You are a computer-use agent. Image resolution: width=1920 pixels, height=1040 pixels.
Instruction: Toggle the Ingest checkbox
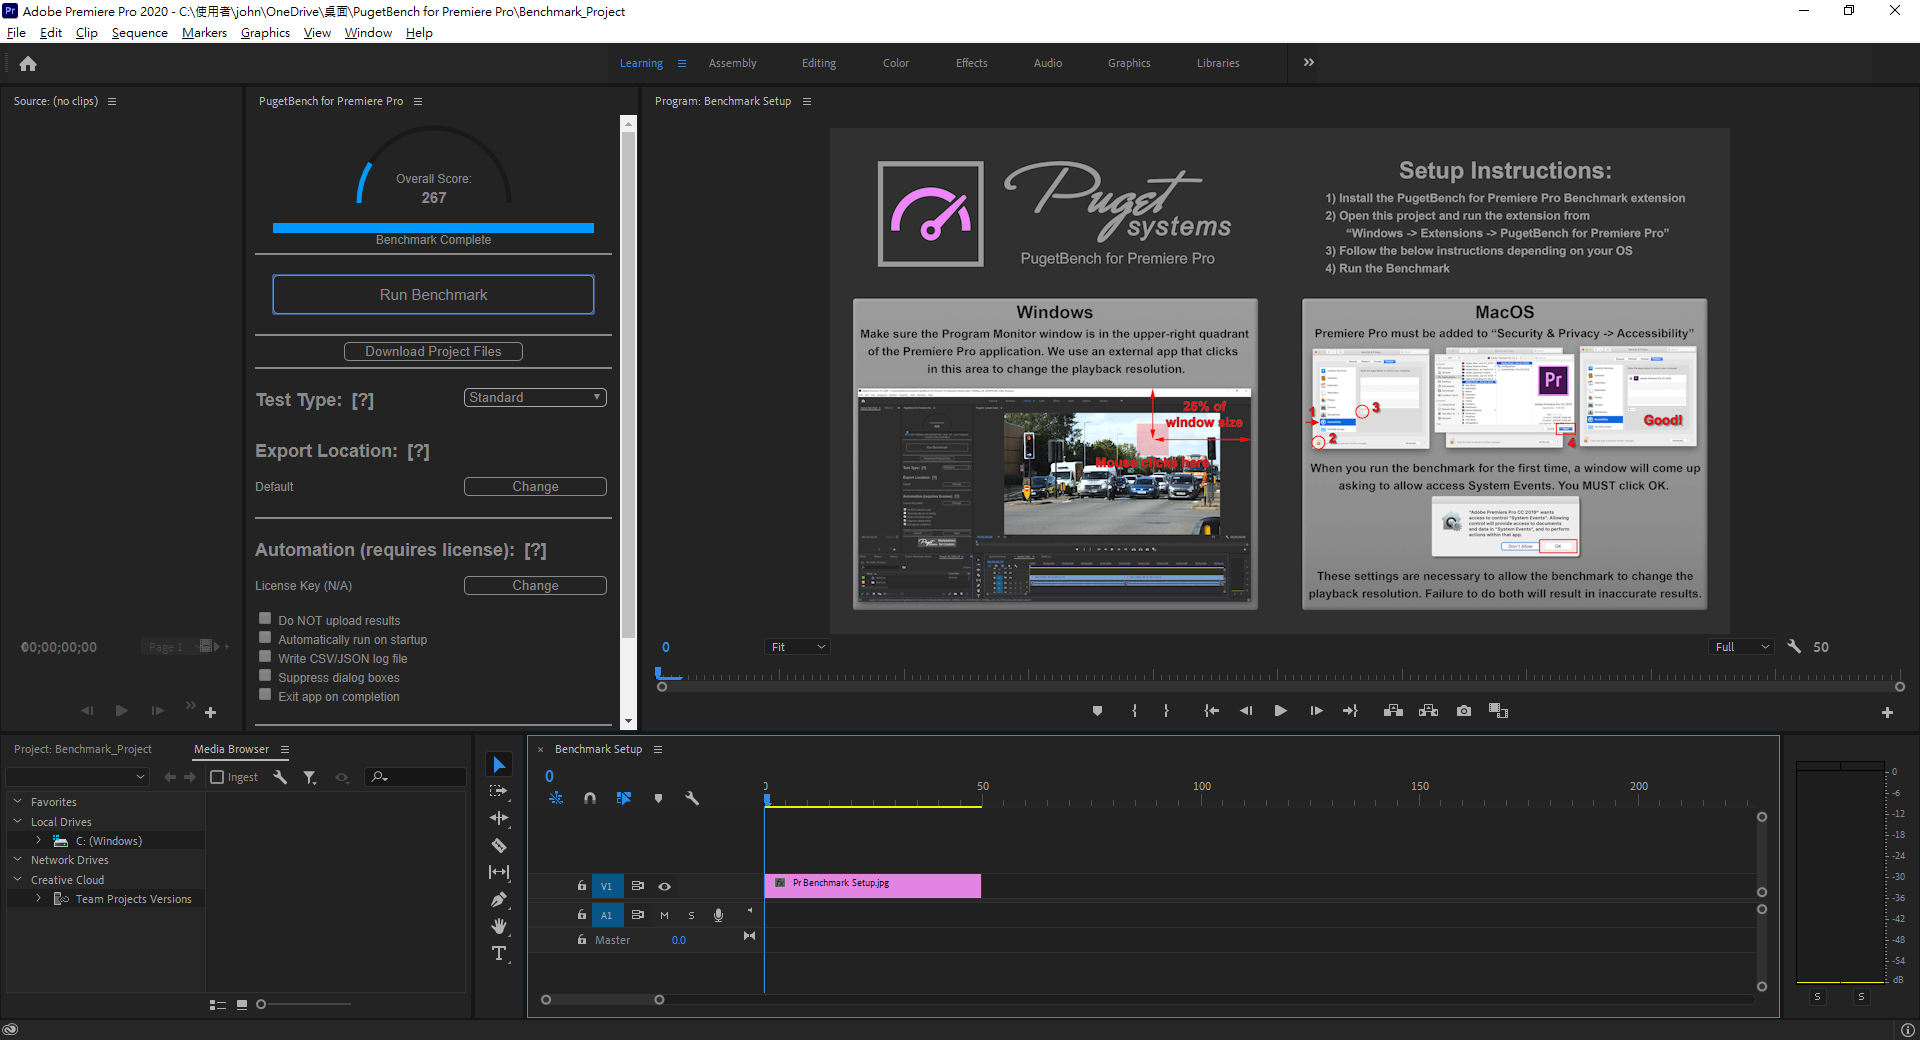217,777
